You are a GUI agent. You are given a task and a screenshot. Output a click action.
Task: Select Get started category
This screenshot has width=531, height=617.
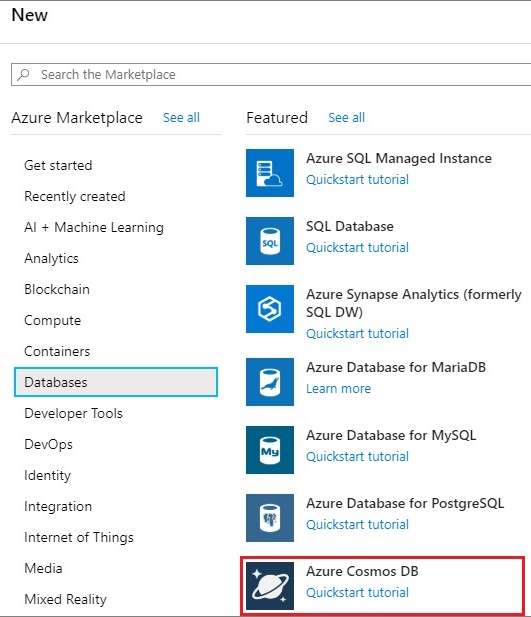(58, 165)
